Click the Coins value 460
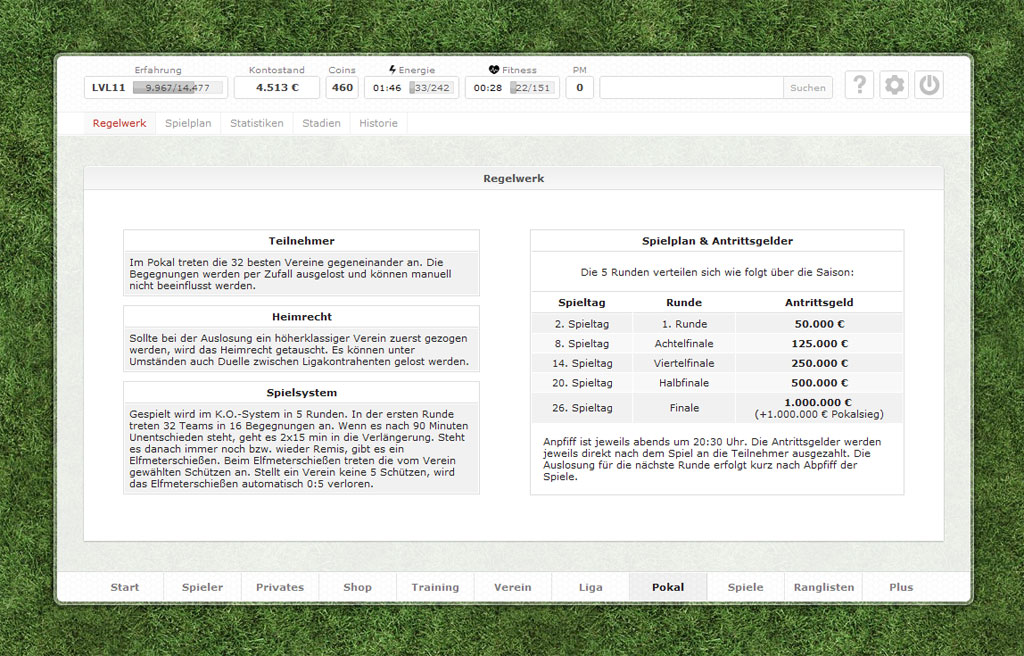The width and height of the screenshot is (1024, 656). tap(342, 88)
